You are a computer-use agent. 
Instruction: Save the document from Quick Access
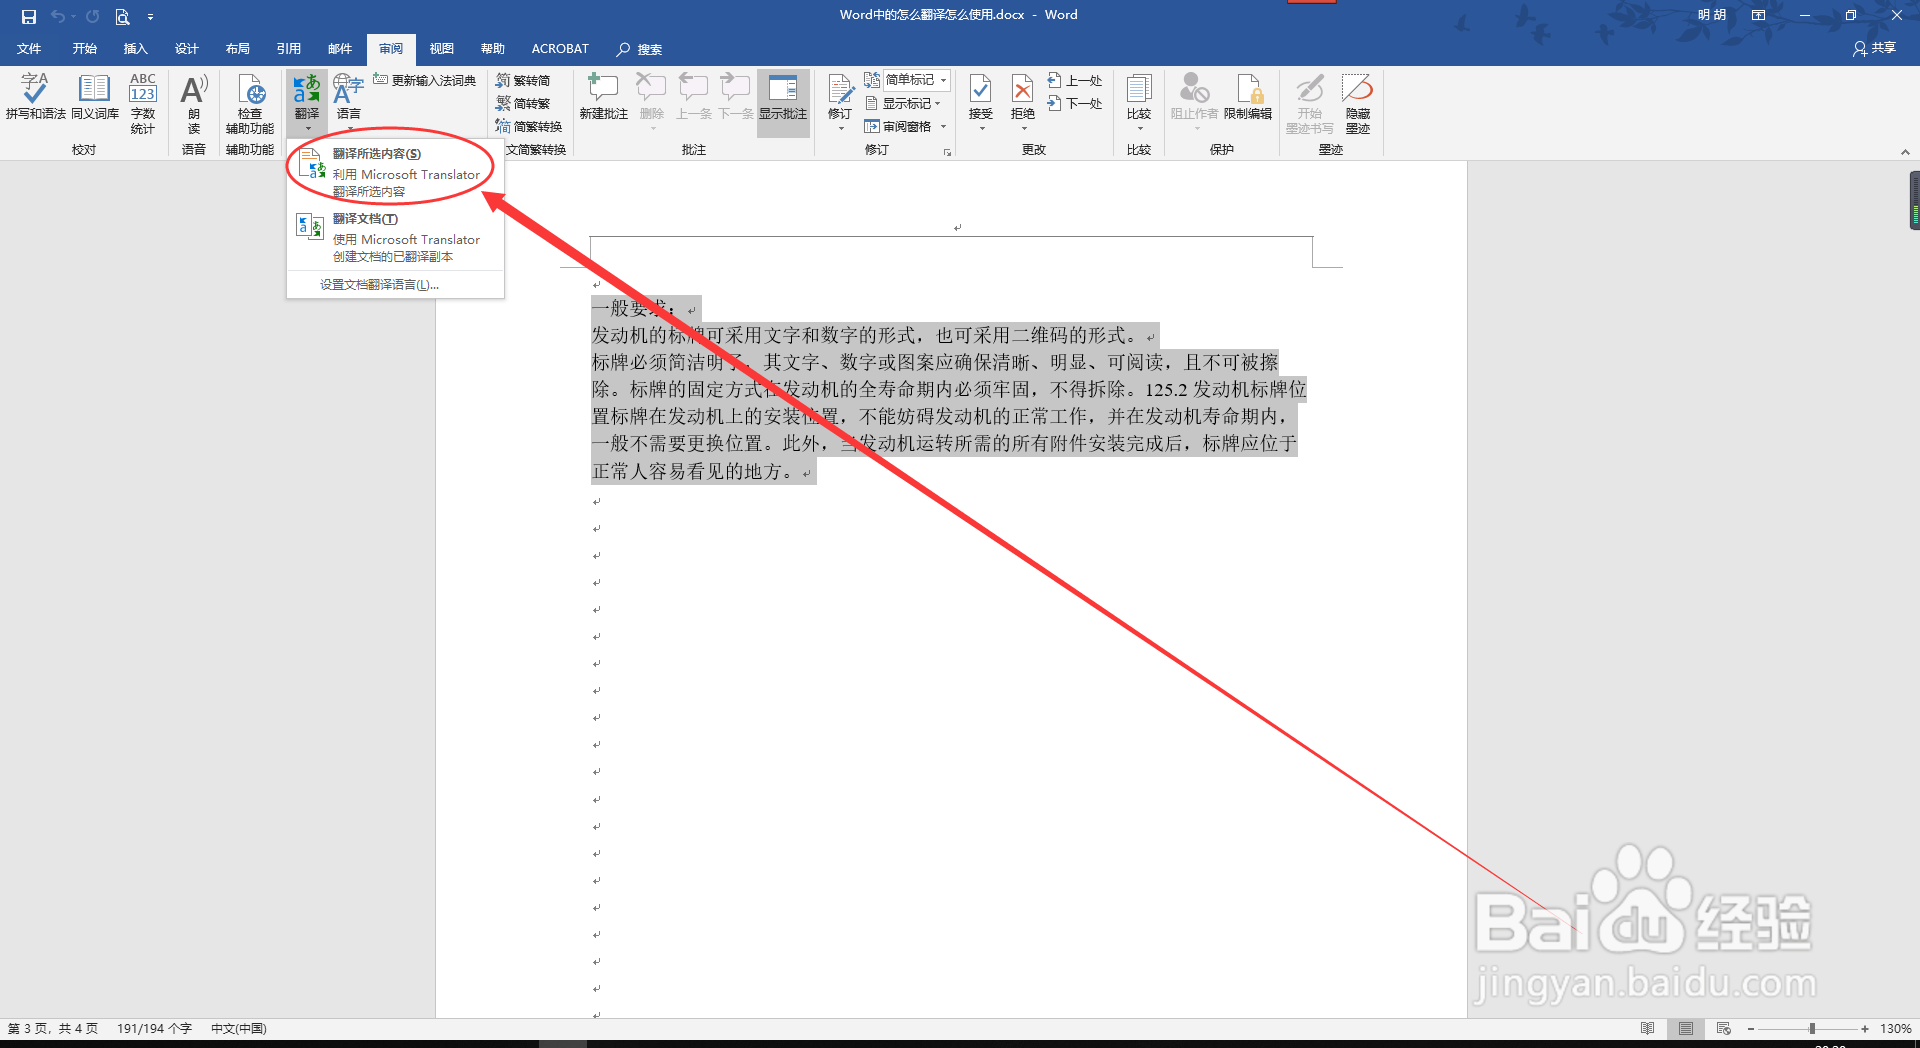(28, 16)
